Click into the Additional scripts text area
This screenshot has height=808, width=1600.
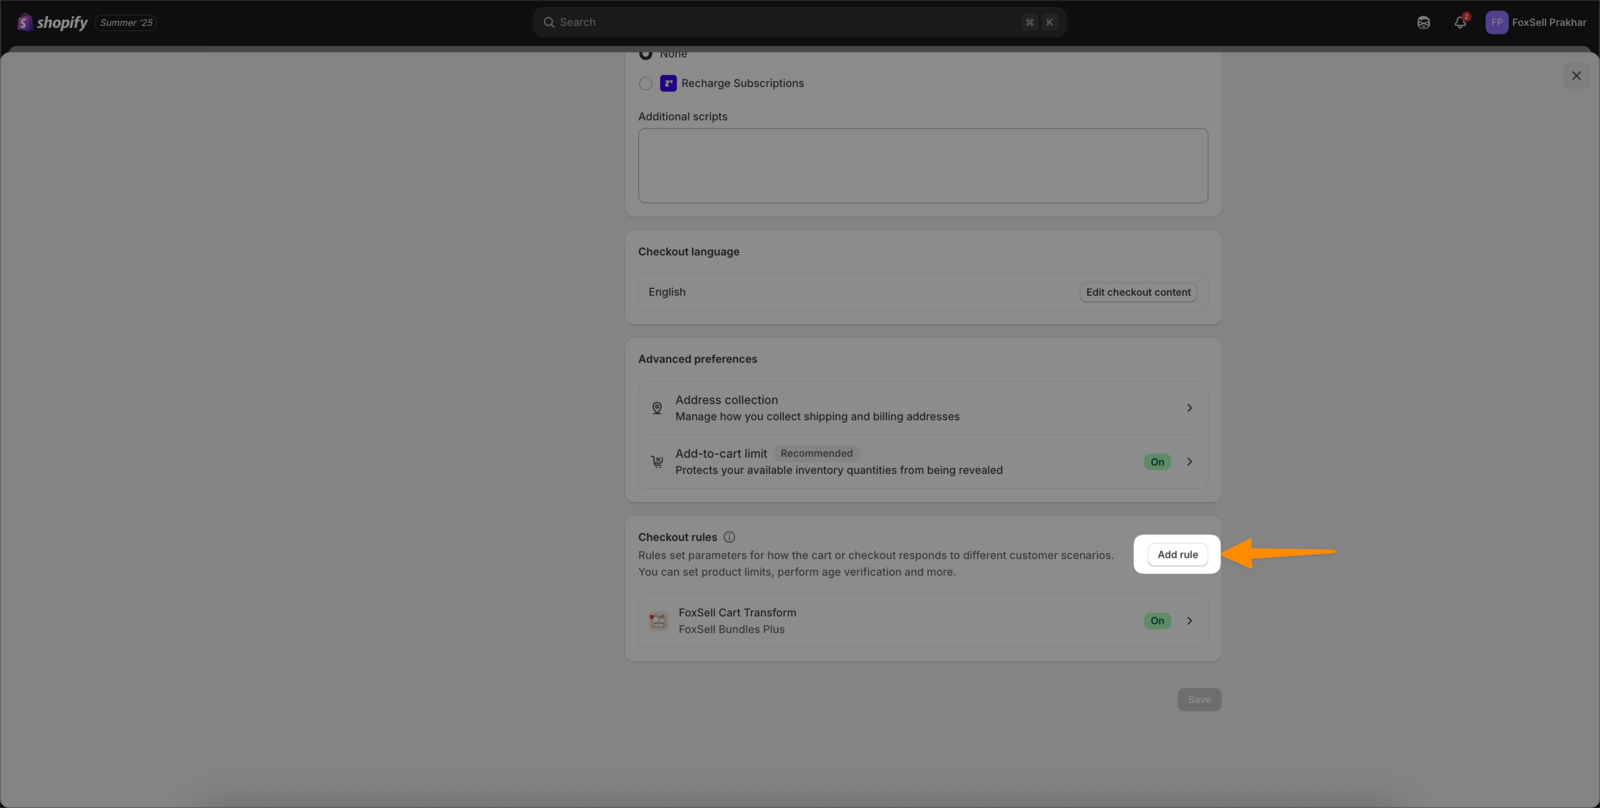[x=923, y=165]
